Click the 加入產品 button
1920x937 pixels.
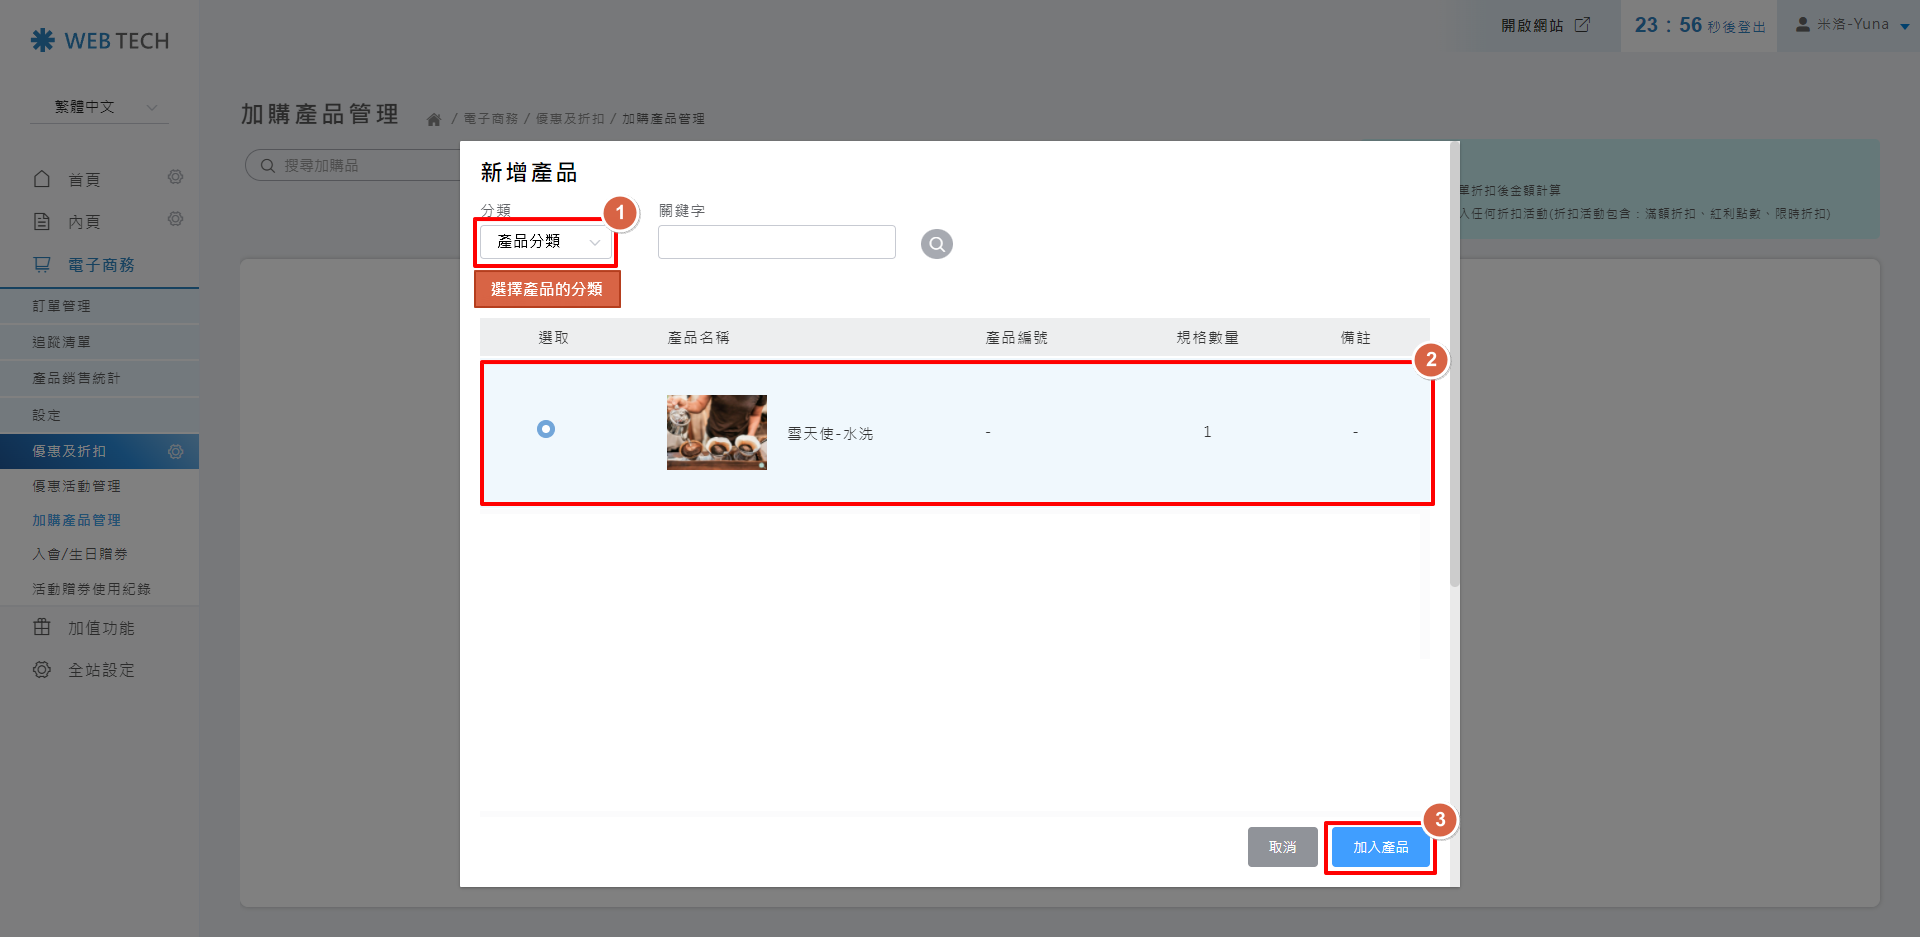1380,848
